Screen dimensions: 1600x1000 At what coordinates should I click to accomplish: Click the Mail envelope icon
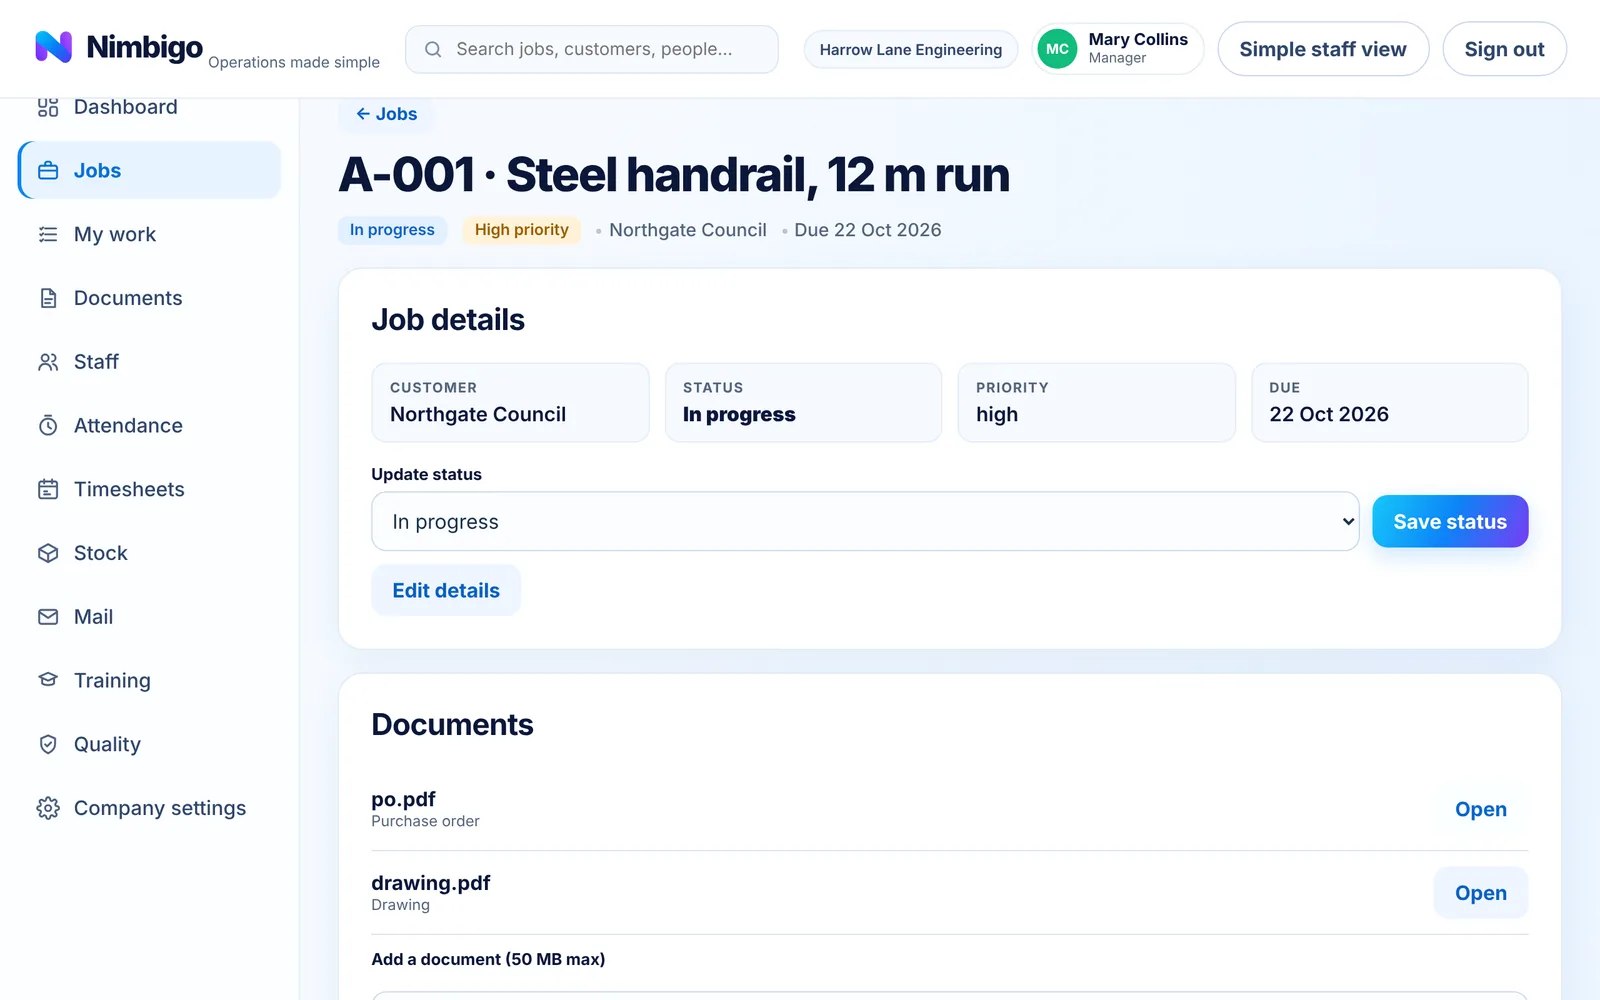(x=48, y=617)
